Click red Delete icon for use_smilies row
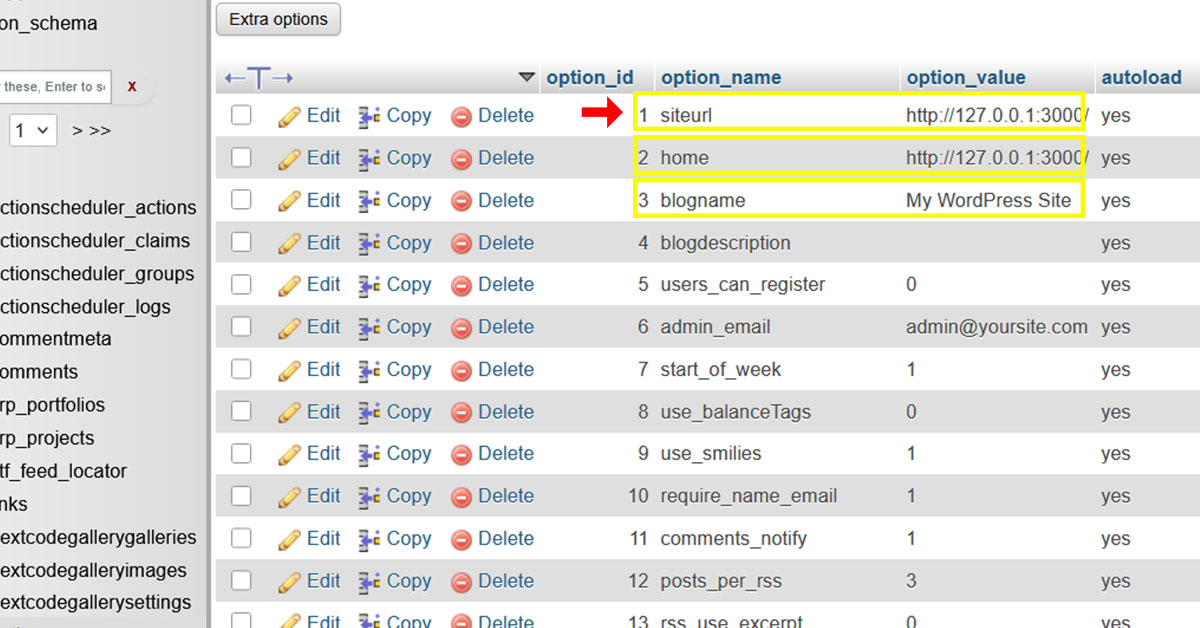The height and width of the screenshot is (628, 1200). (461, 454)
